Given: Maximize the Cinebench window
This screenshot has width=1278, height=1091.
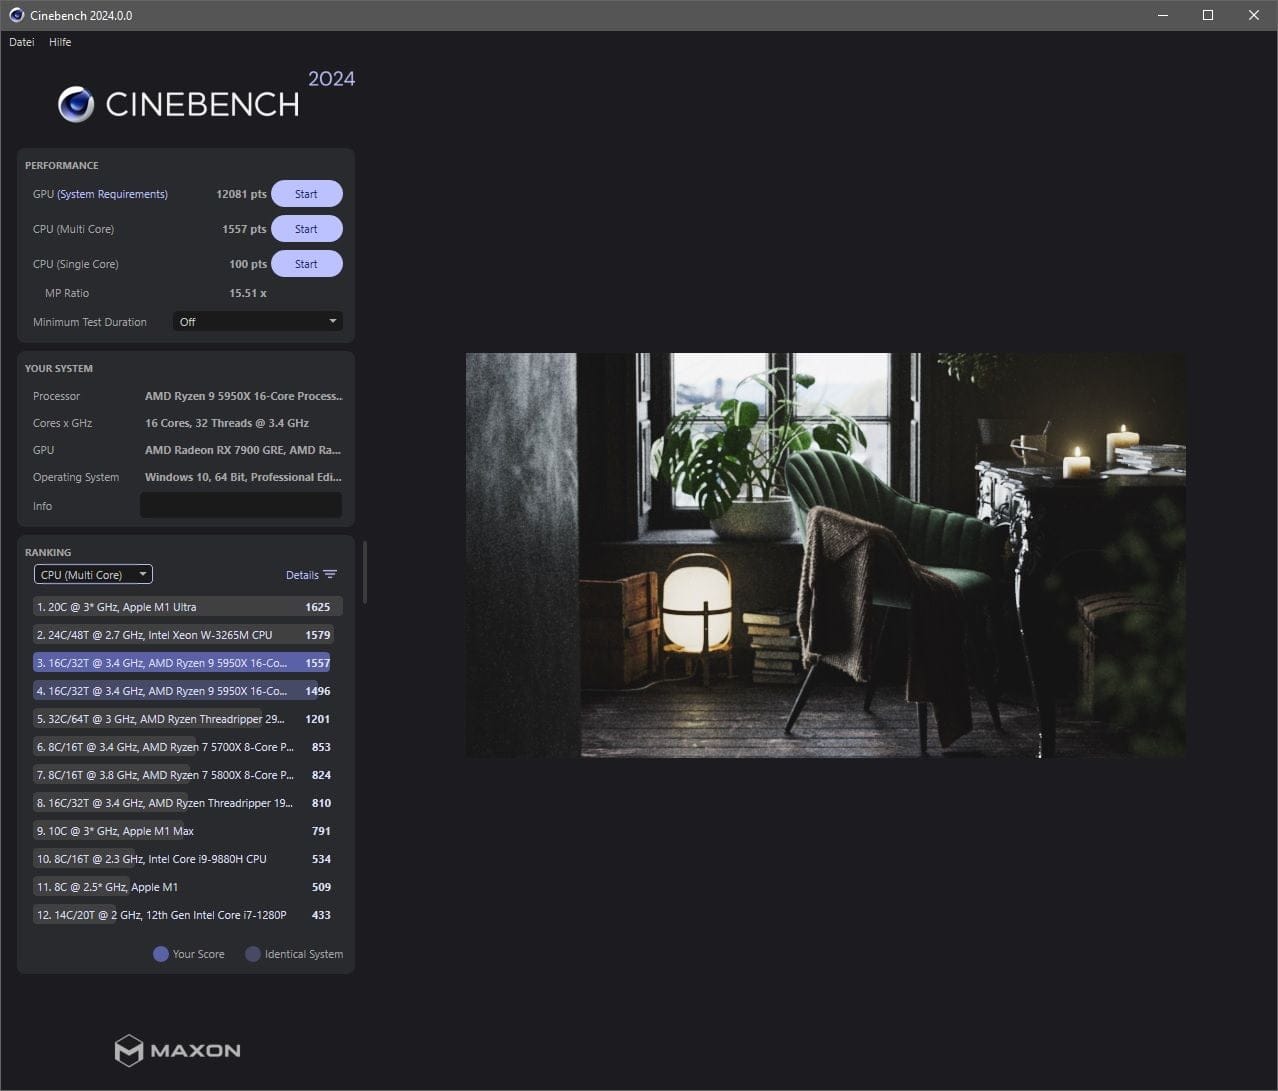Looking at the screenshot, I should (1208, 15).
